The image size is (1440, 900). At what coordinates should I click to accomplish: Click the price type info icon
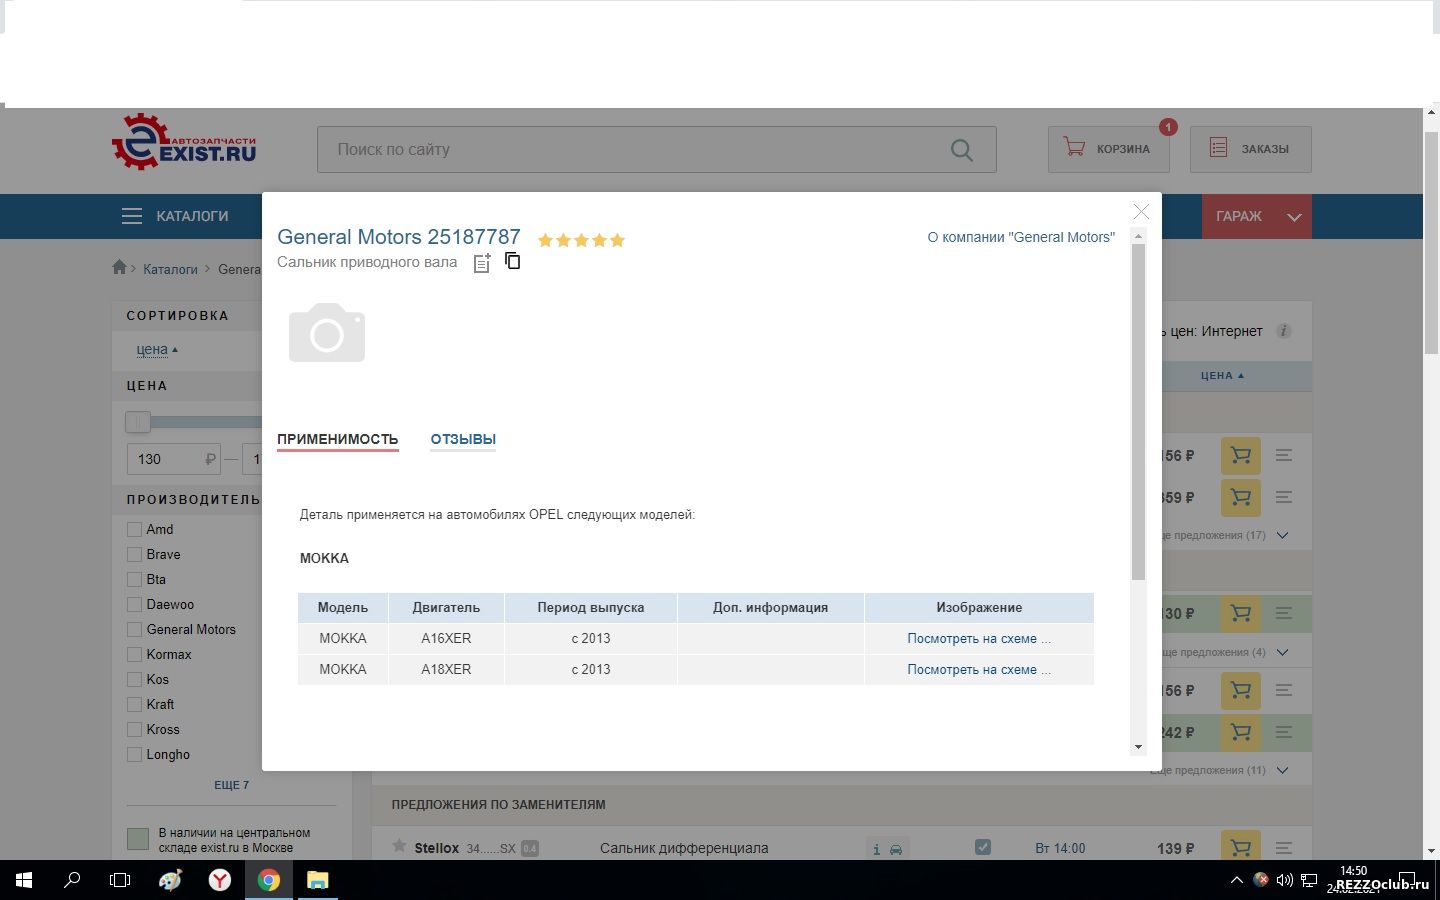tap(1284, 331)
